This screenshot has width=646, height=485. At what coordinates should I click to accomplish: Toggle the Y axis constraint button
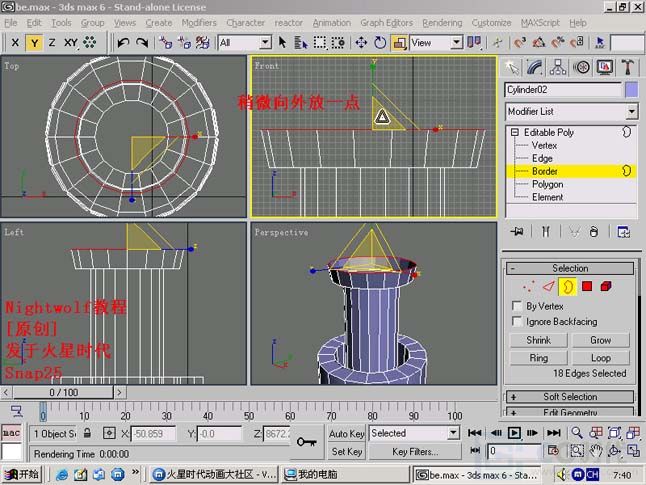coord(34,42)
